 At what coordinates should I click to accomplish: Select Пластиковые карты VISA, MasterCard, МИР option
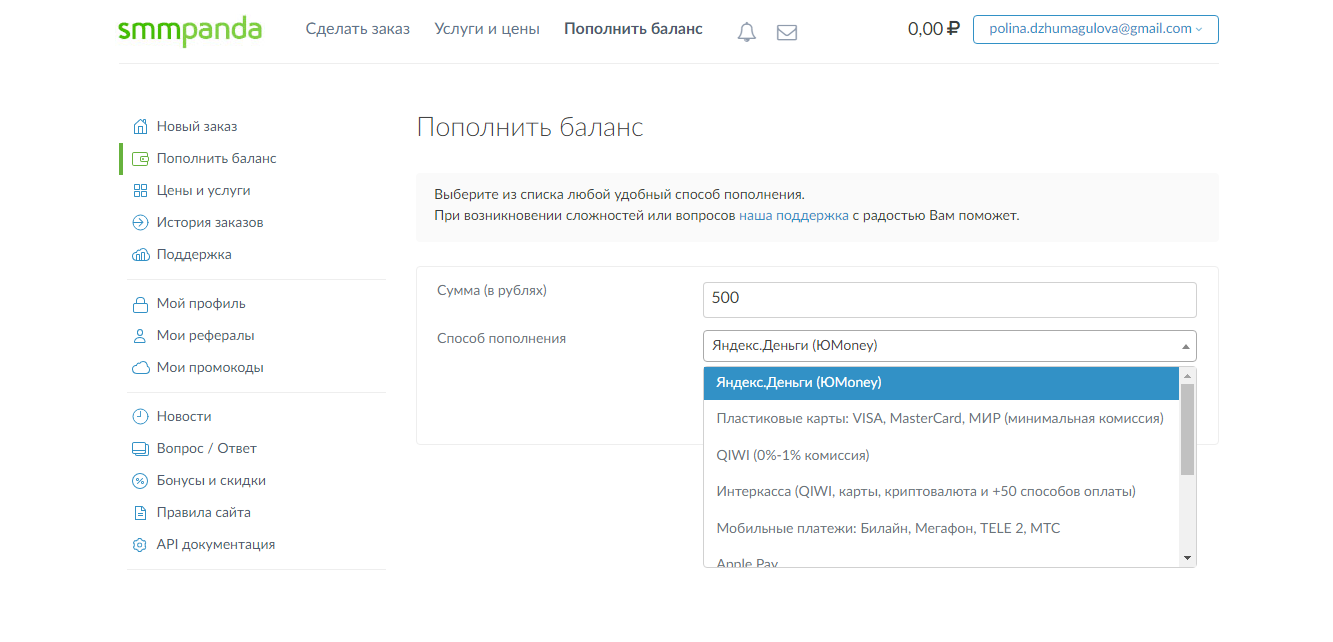click(942, 419)
